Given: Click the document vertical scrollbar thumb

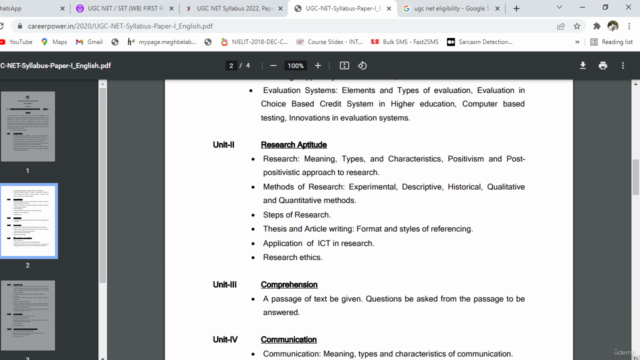Looking at the screenshot, I should [636, 178].
